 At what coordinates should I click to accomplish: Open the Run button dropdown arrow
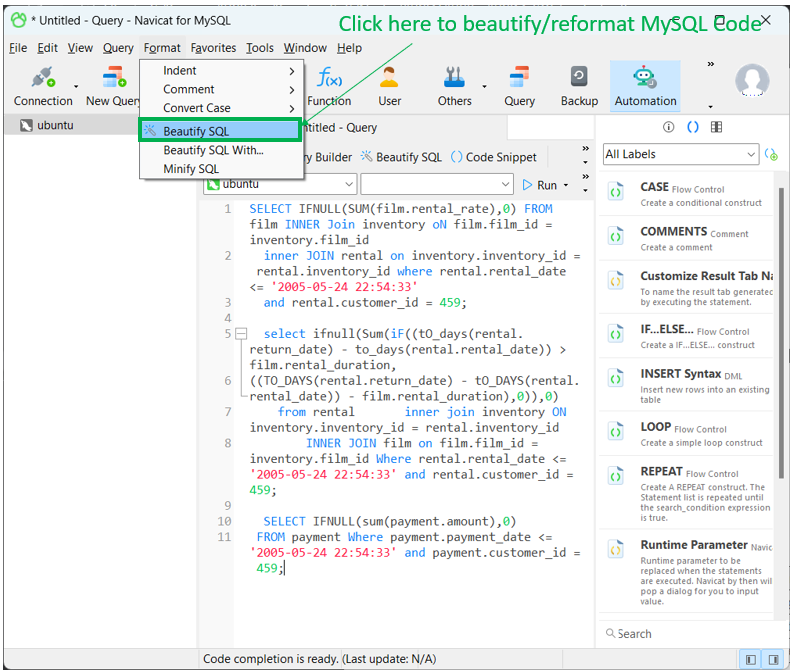coord(566,185)
